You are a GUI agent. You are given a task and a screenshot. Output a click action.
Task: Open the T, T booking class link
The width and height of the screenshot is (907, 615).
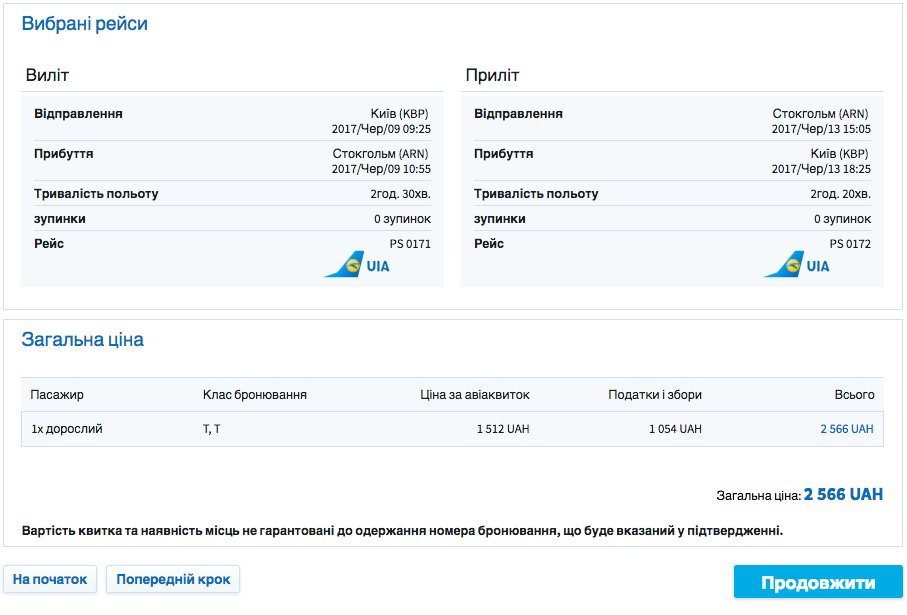click(212, 429)
